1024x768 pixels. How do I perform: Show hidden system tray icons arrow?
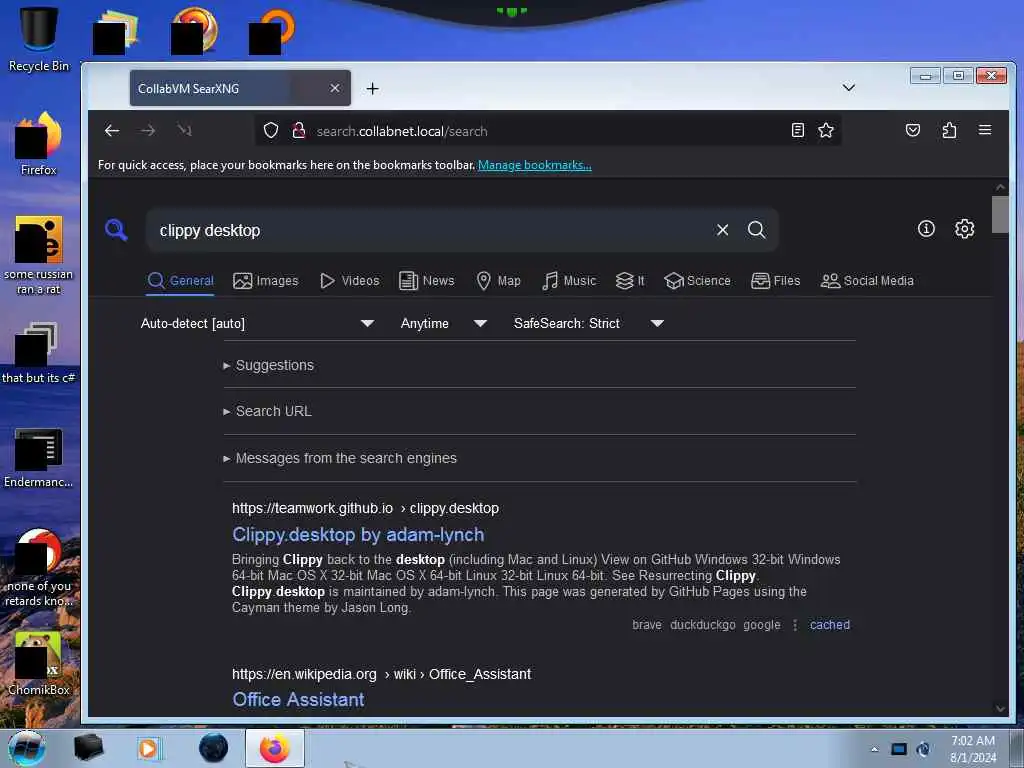(874, 749)
